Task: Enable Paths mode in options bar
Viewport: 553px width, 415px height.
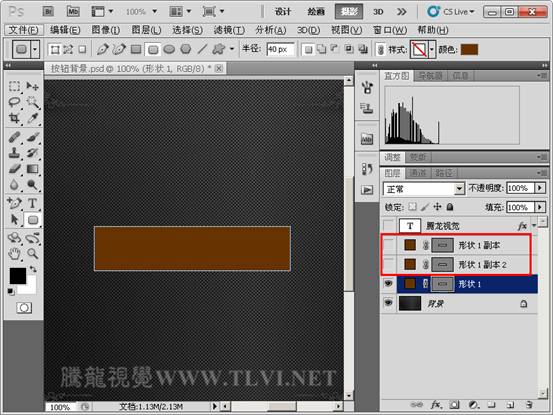Action: (x=68, y=49)
